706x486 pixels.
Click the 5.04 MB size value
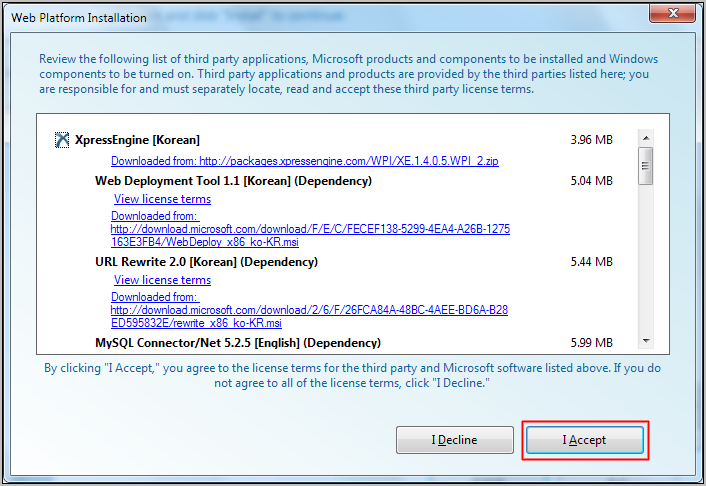click(x=592, y=181)
